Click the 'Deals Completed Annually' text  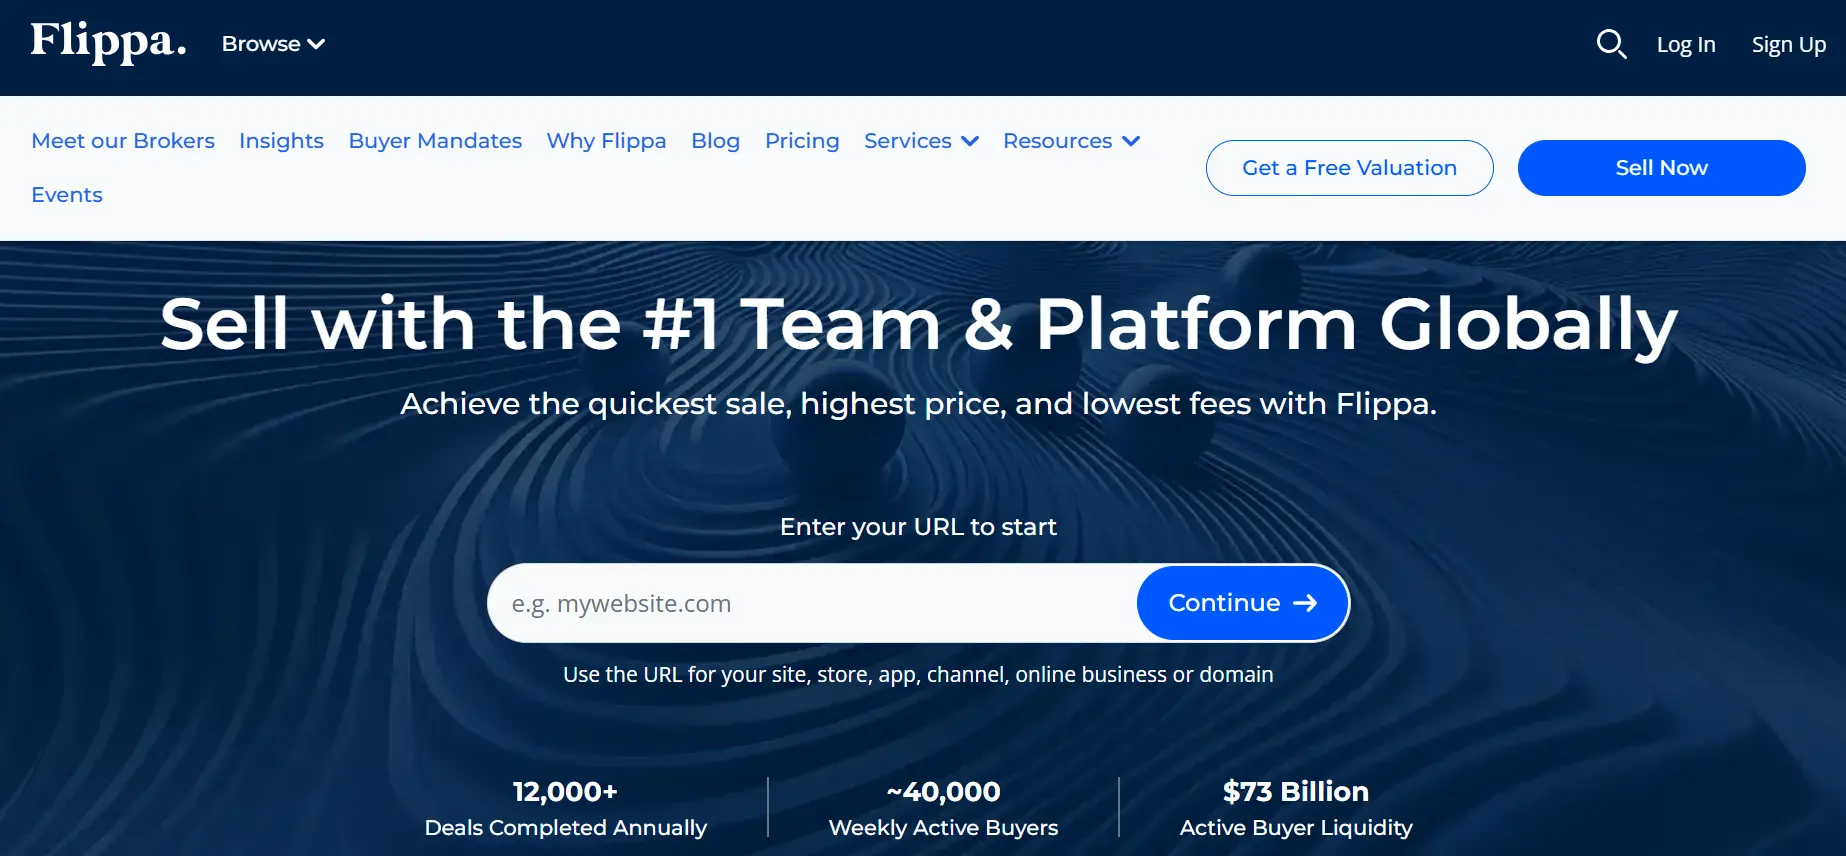pyautogui.click(x=565, y=828)
